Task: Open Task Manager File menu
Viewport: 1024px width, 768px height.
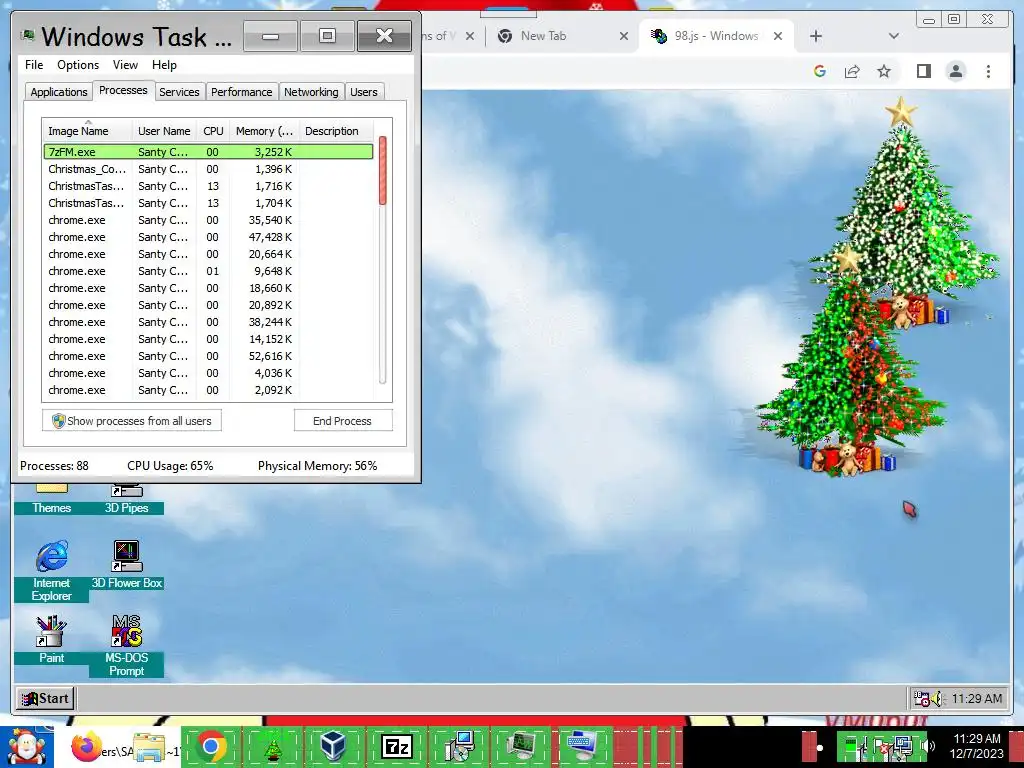Action: click(34, 65)
